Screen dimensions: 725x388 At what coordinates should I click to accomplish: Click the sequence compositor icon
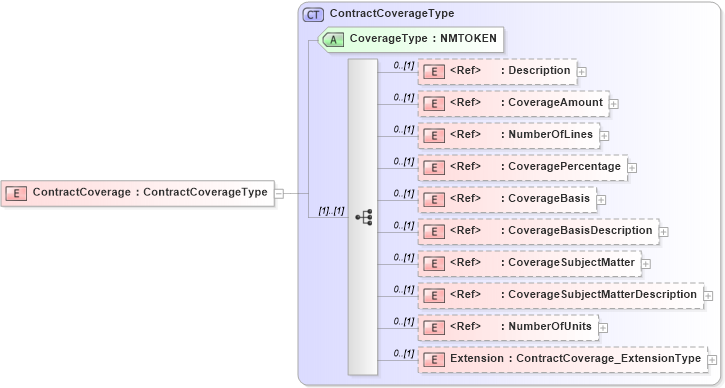click(x=364, y=217)
